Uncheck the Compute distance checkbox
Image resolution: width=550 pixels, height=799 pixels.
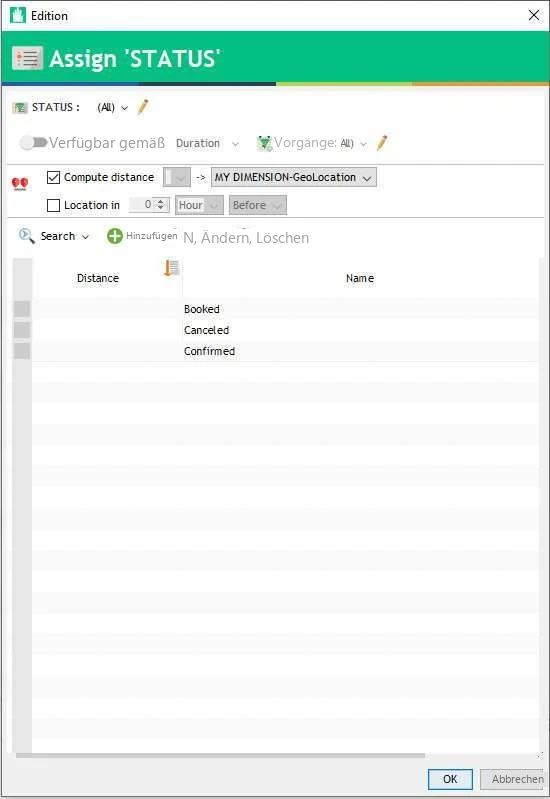(54, 177)
